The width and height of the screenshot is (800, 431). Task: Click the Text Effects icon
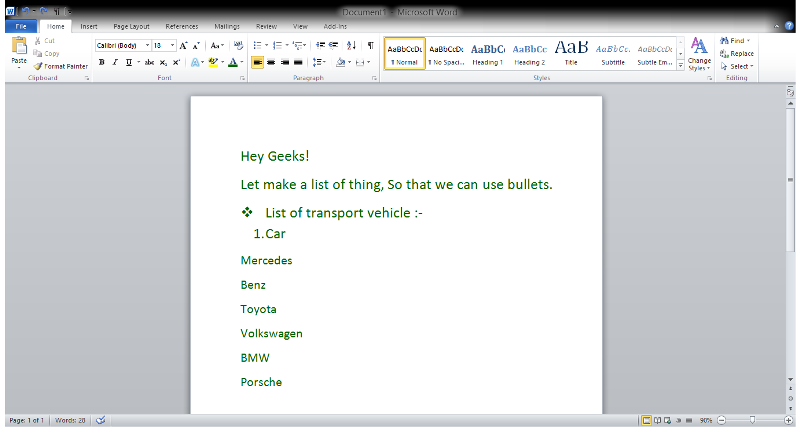tap(195, 62)
